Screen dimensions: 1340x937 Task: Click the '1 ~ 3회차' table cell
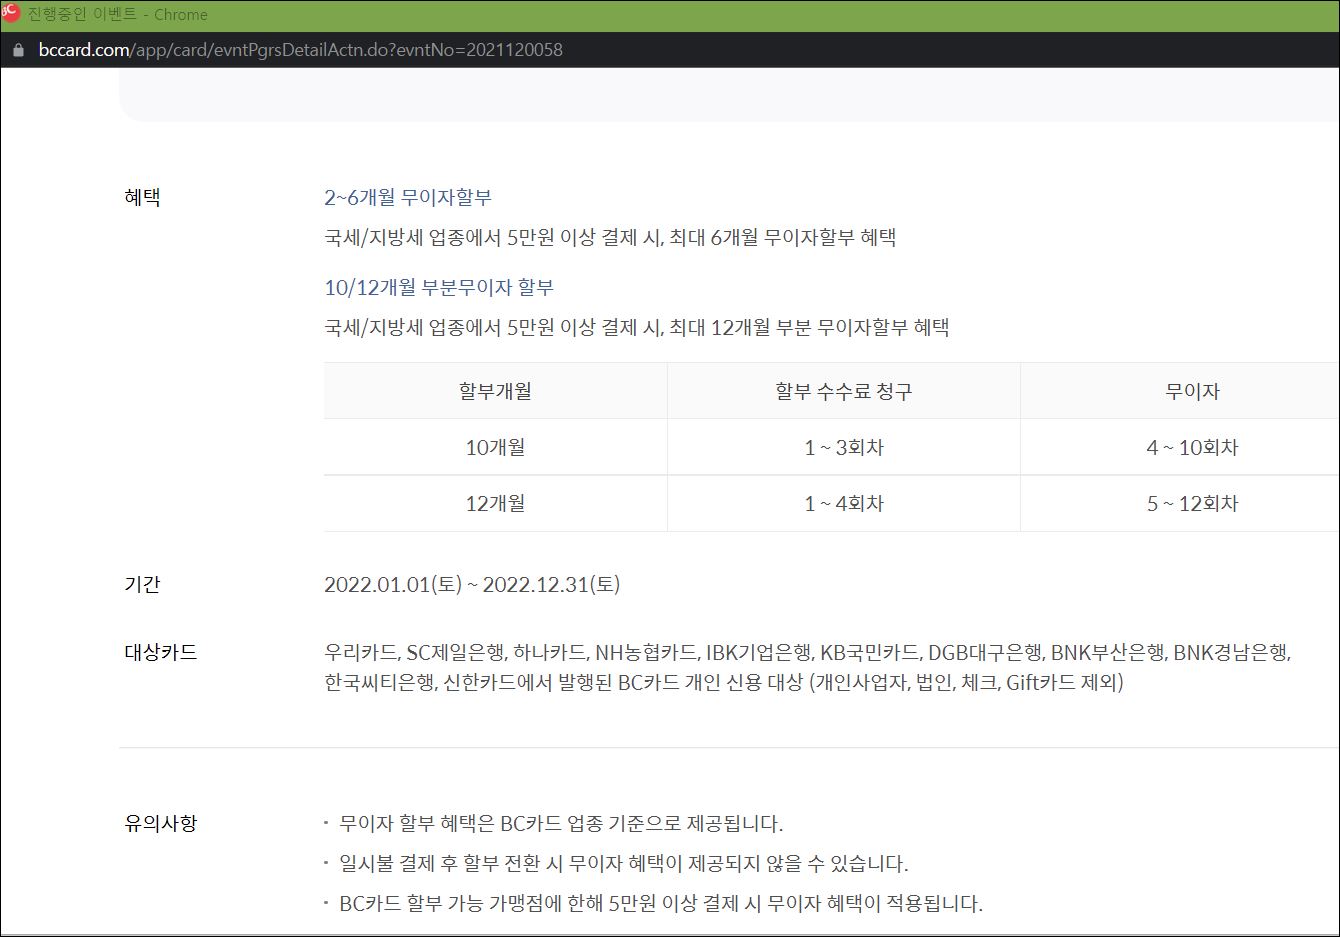point(844,447)
